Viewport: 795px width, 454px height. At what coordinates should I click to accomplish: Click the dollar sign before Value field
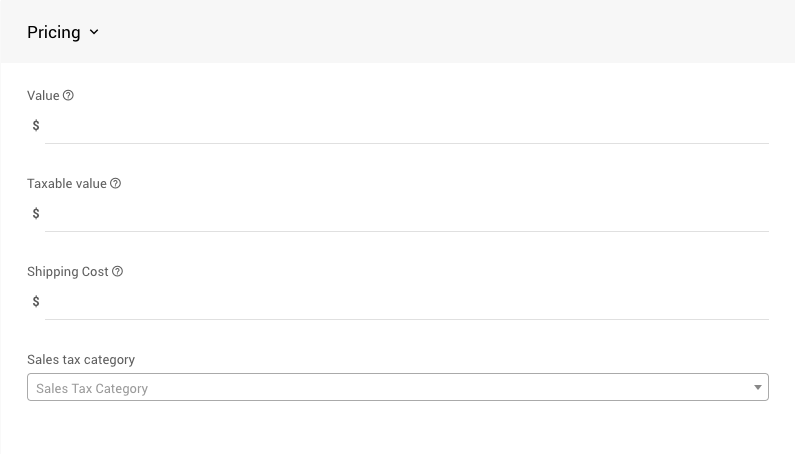(x=36, y=126)
